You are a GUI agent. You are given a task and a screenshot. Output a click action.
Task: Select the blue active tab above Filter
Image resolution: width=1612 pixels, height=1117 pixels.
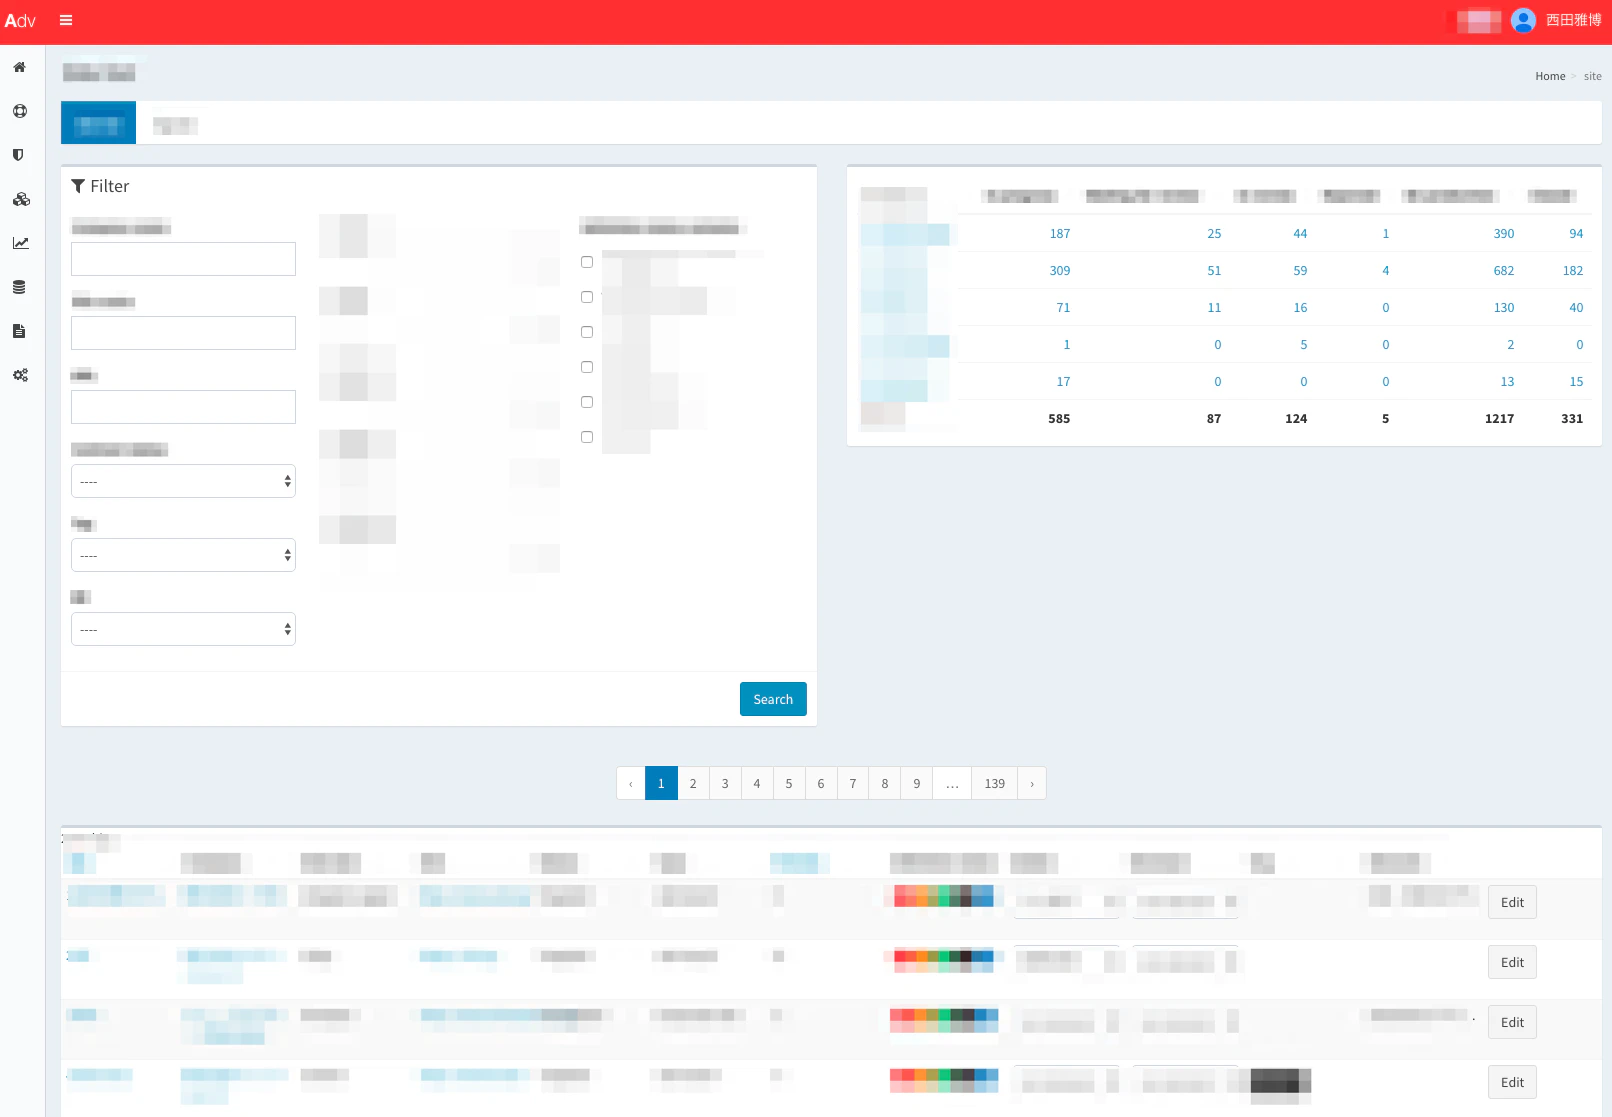point(98,123)
